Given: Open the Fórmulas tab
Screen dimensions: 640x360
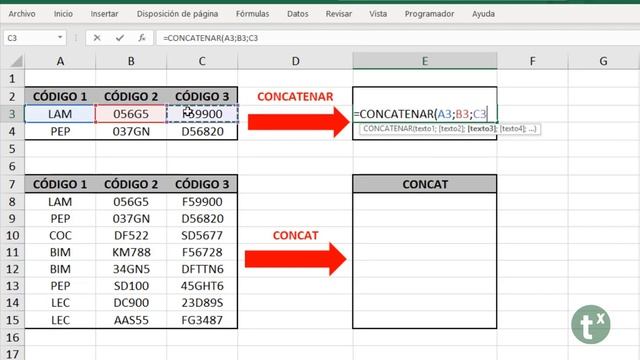Looking at the screenshot, I should (x=252, y=14).
